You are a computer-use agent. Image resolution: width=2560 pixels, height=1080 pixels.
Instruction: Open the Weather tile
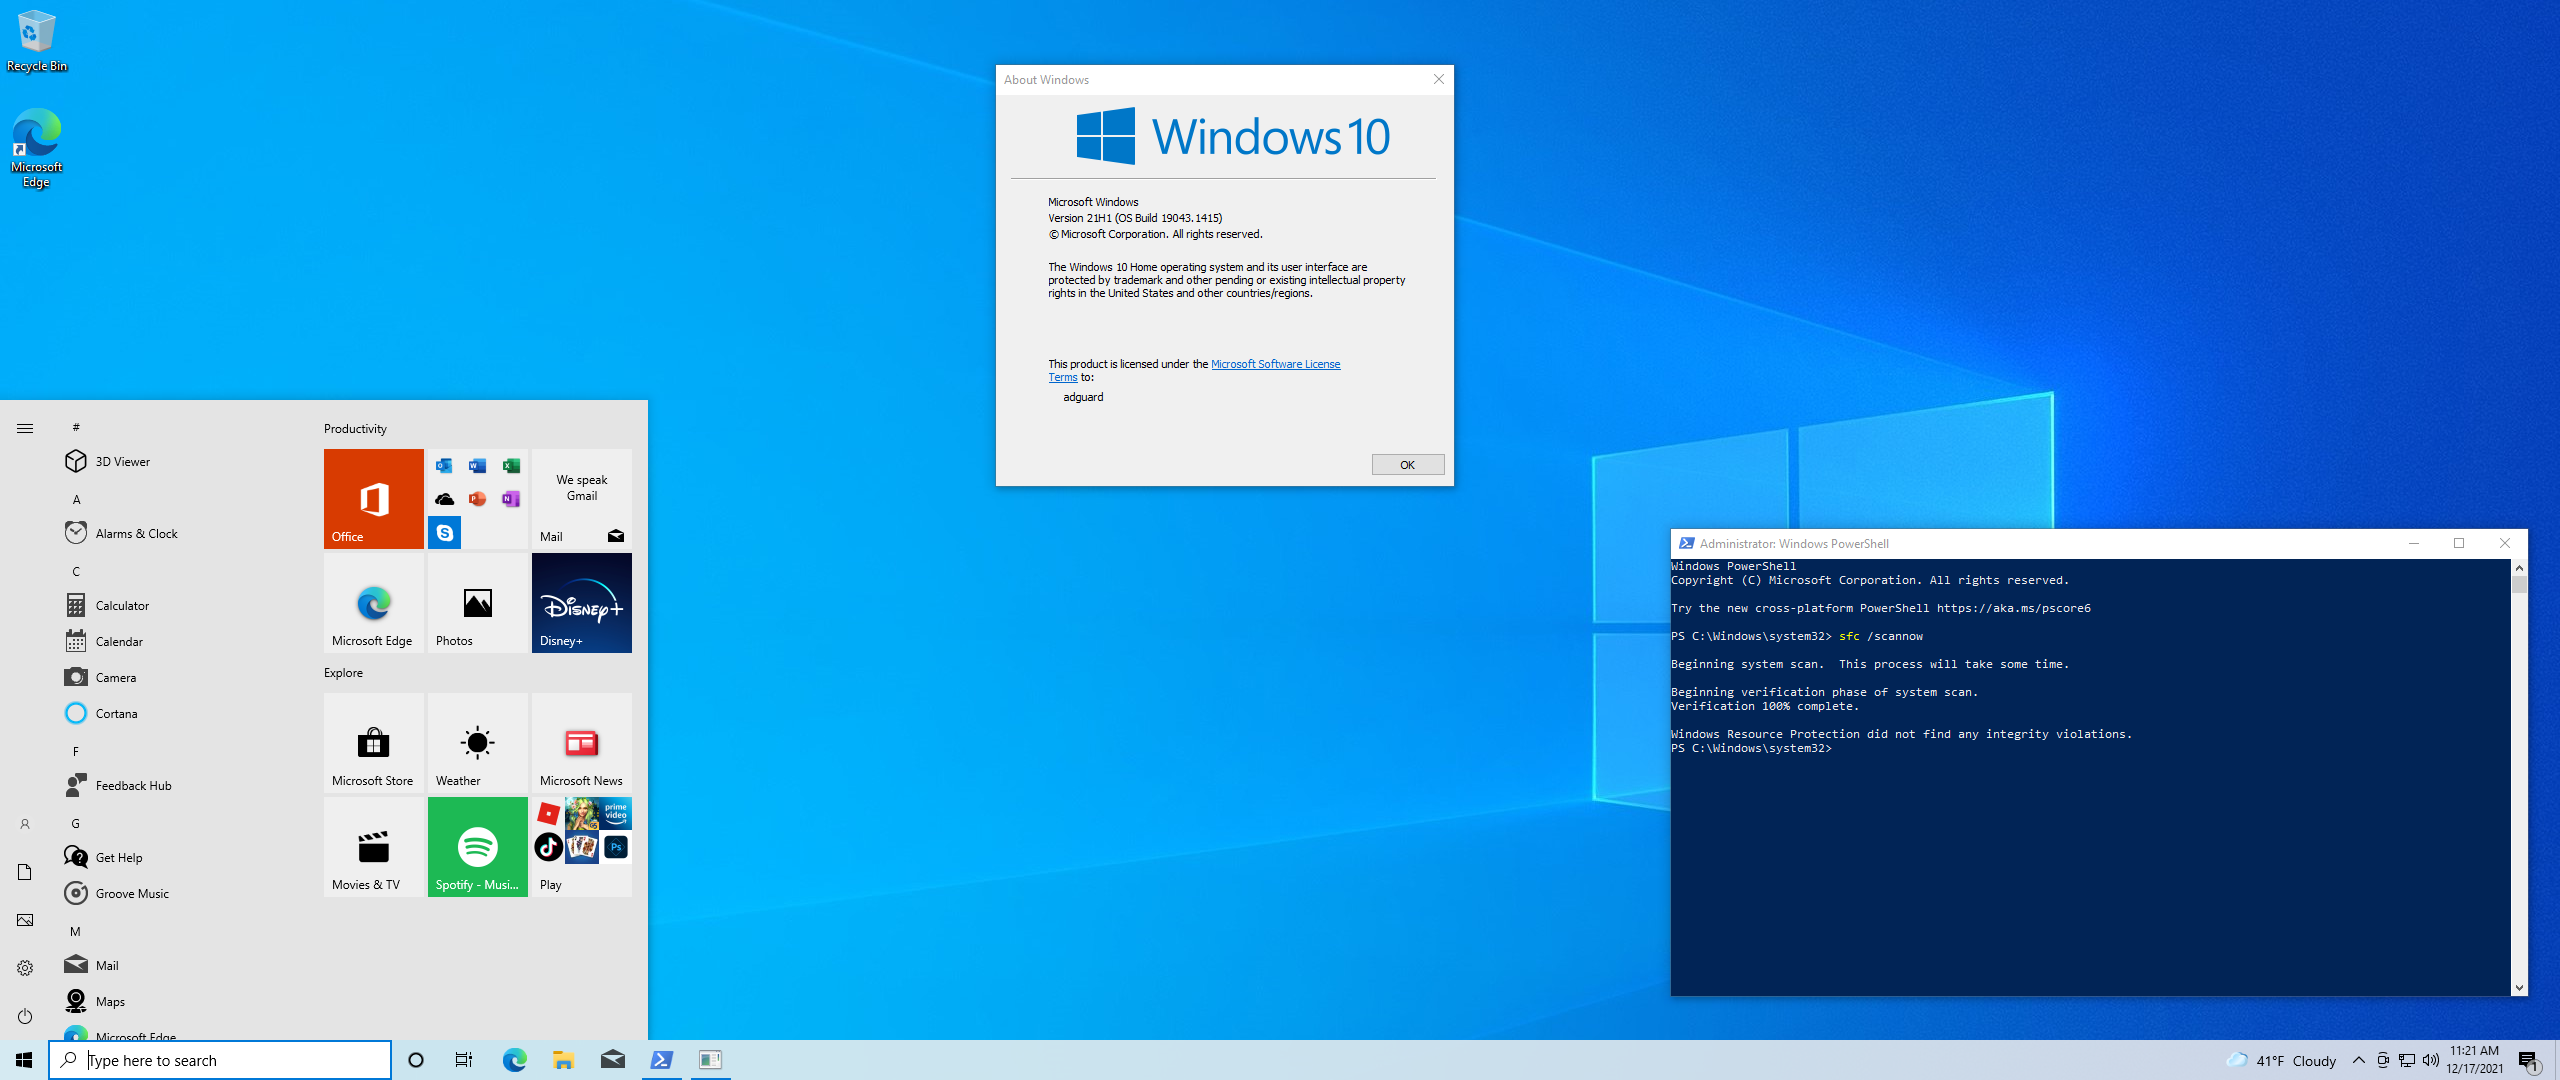pyautogui.click(x=477, y=742)
